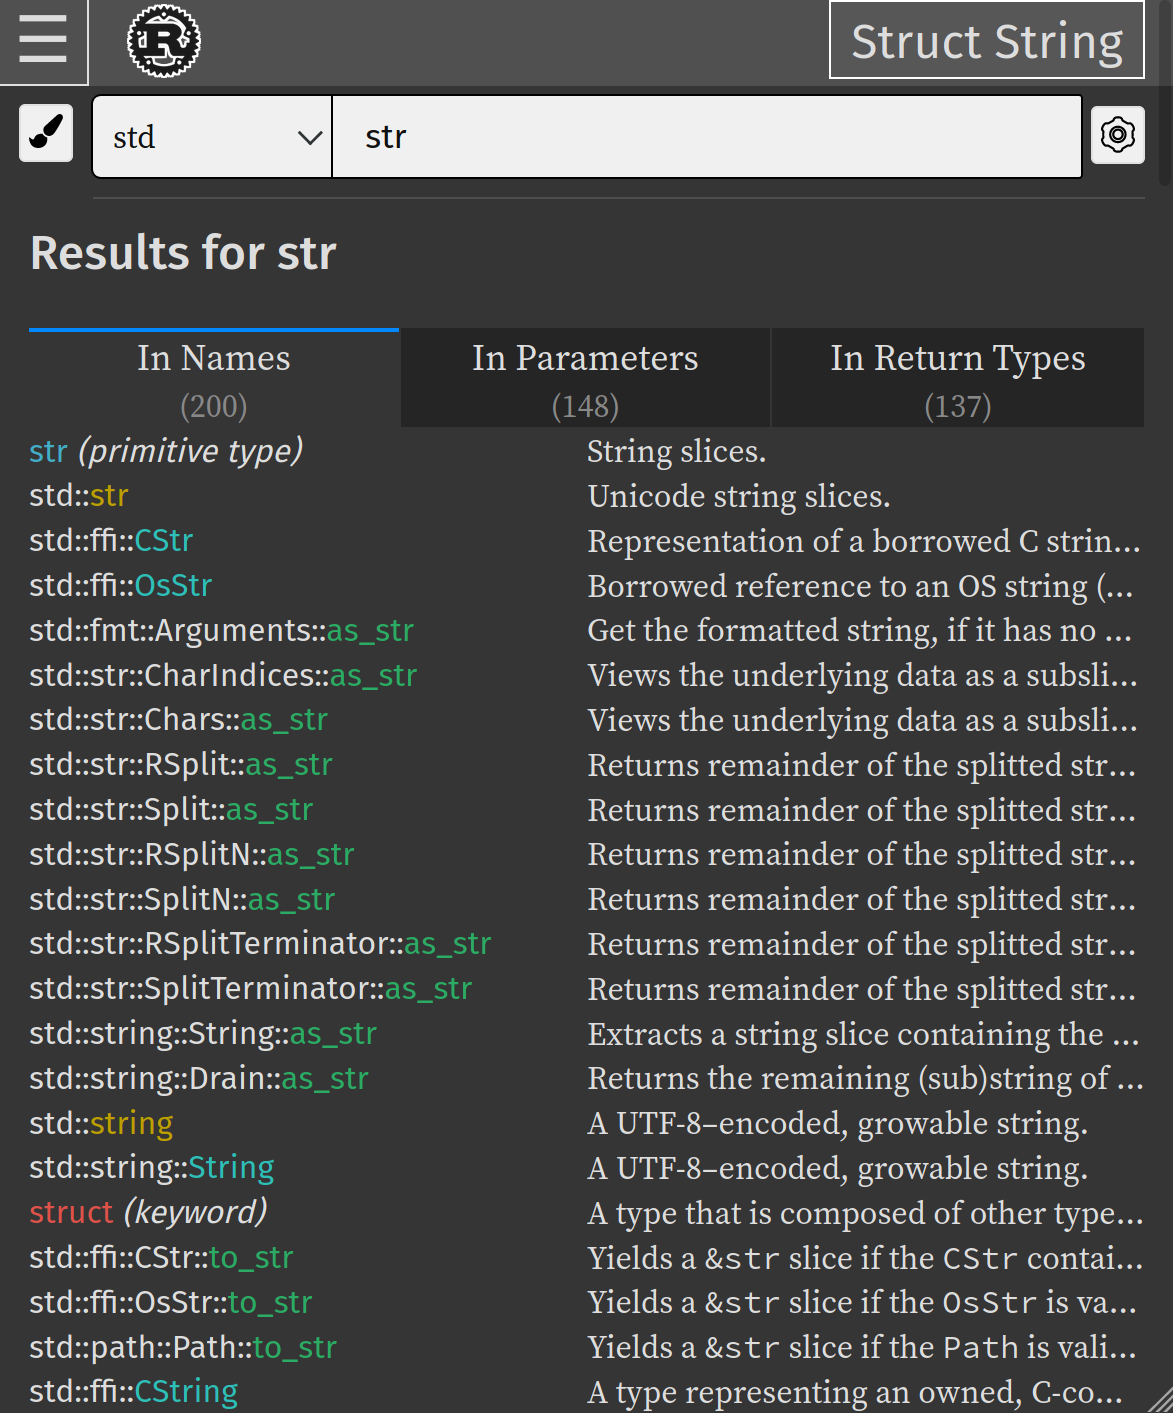Screen dimensions: 1173x1413
Task: Click 'A type representing an owned, C-co…' description
Action: tap(856, 1392)
